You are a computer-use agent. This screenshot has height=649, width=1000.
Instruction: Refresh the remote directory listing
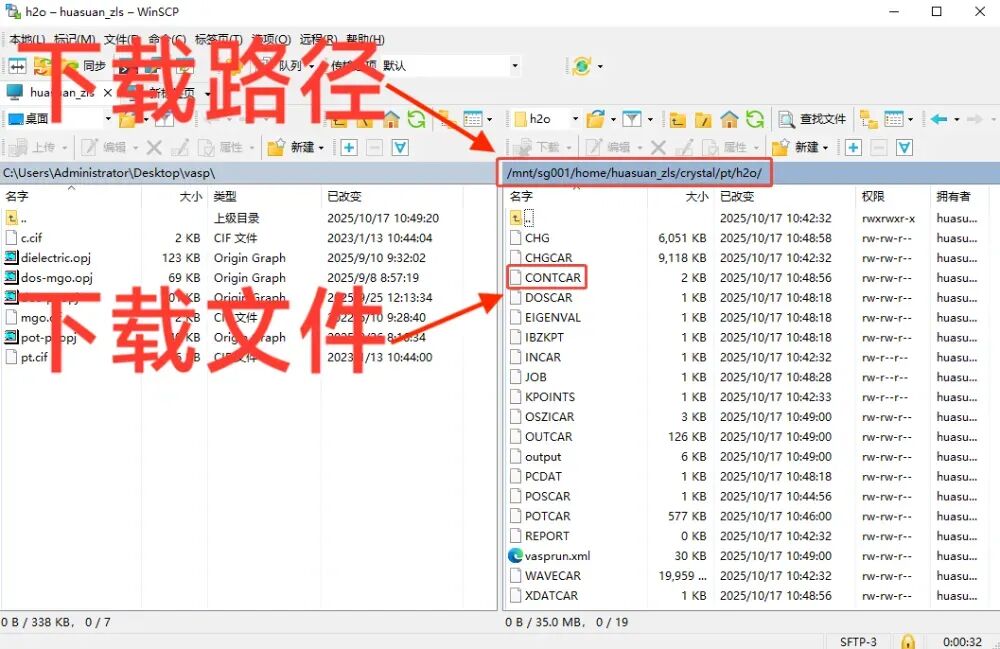[755, 119]
